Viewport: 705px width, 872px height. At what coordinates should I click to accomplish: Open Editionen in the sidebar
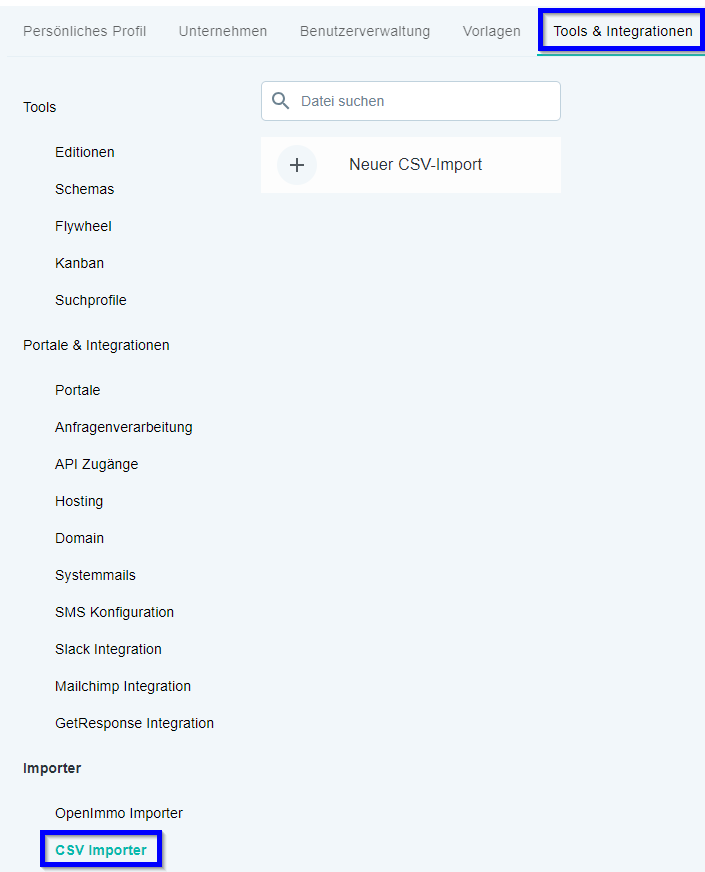85,152
